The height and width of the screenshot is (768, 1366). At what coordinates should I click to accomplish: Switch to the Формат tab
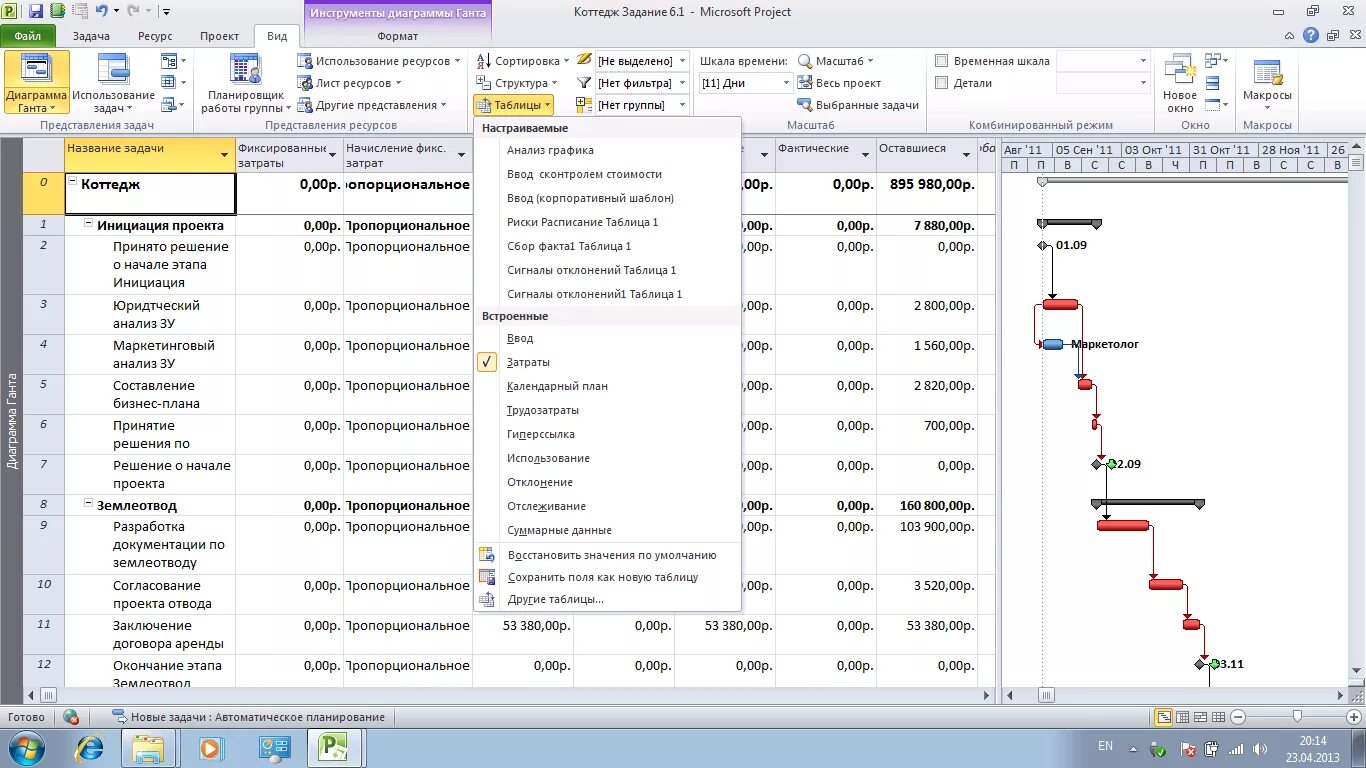coord(398,36)
